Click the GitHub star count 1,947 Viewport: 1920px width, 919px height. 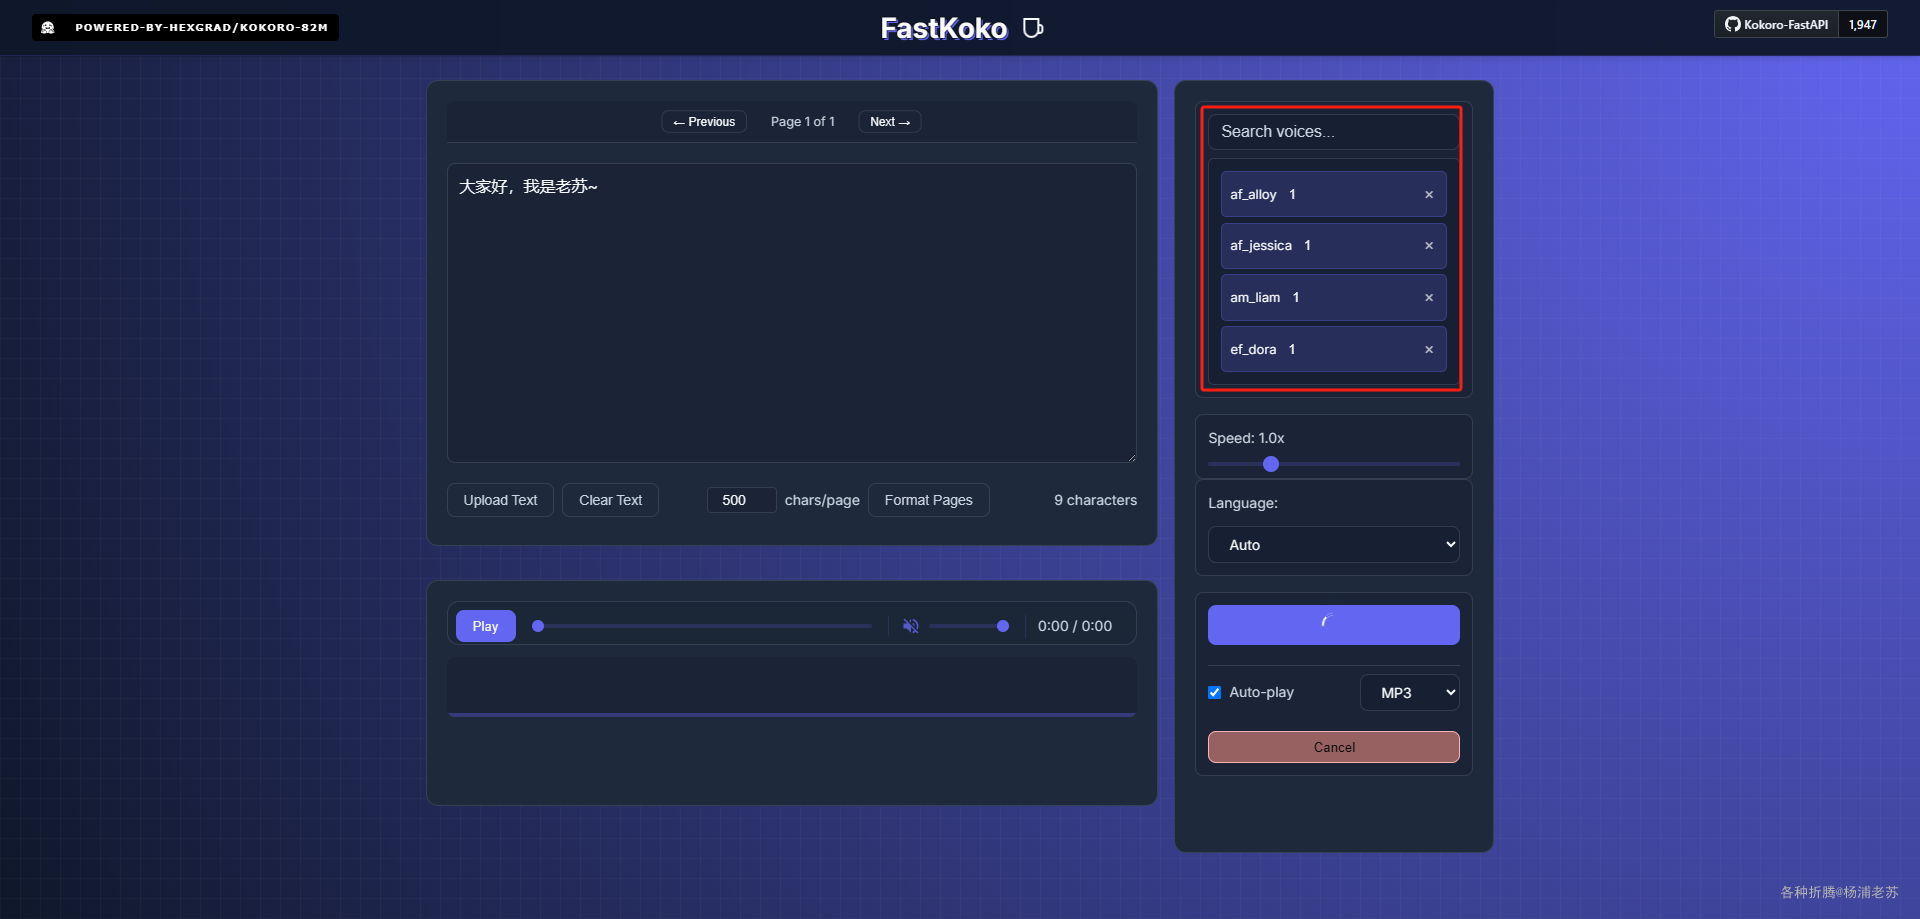click(x=1862, y=25)
